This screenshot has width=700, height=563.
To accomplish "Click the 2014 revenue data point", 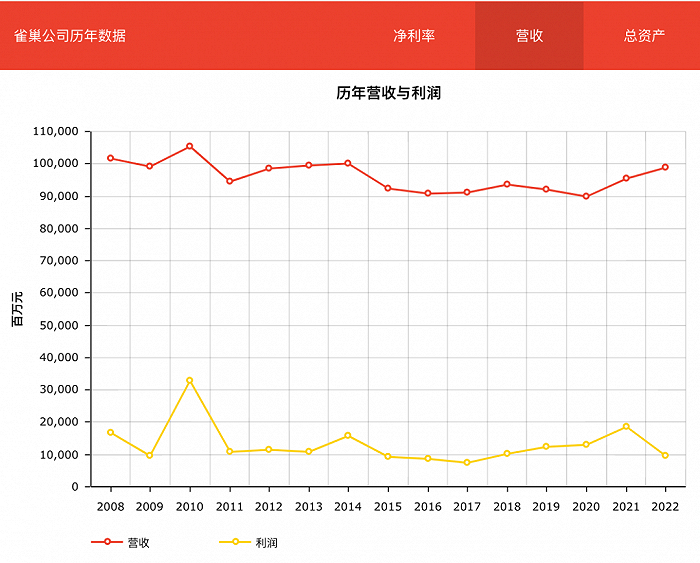I will pyautogui.click(x=348, y=163).
